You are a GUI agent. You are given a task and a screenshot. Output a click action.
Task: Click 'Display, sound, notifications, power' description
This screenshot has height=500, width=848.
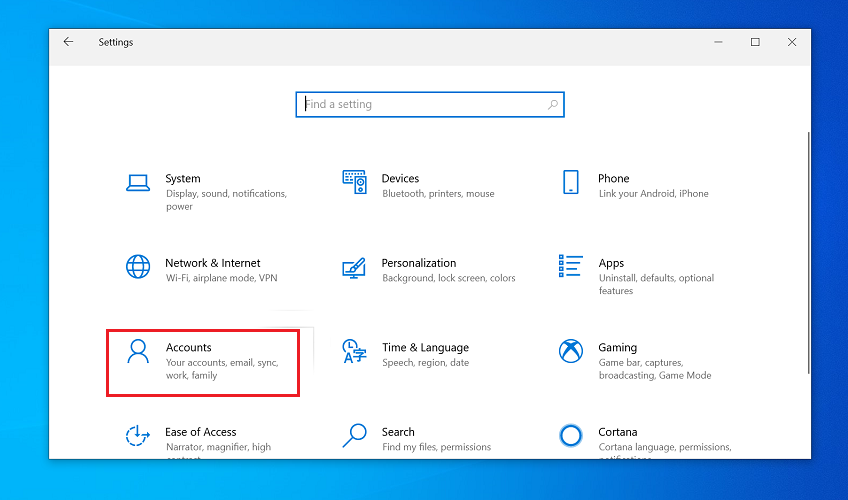pos(226,200)
